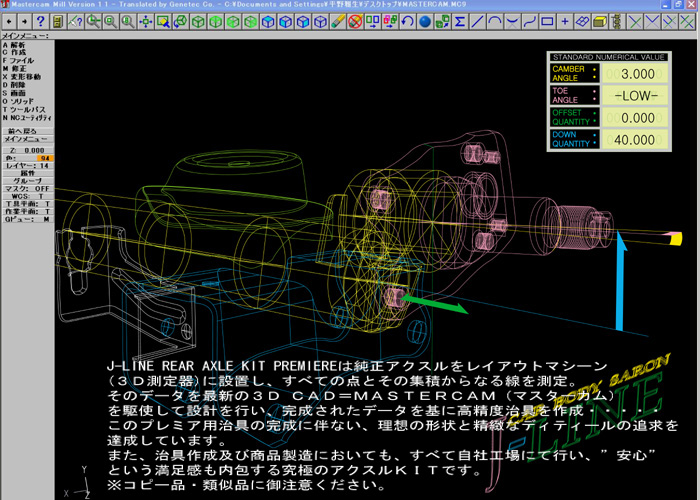Click the undelete crossed-out eraser icon

click(355, 21)
